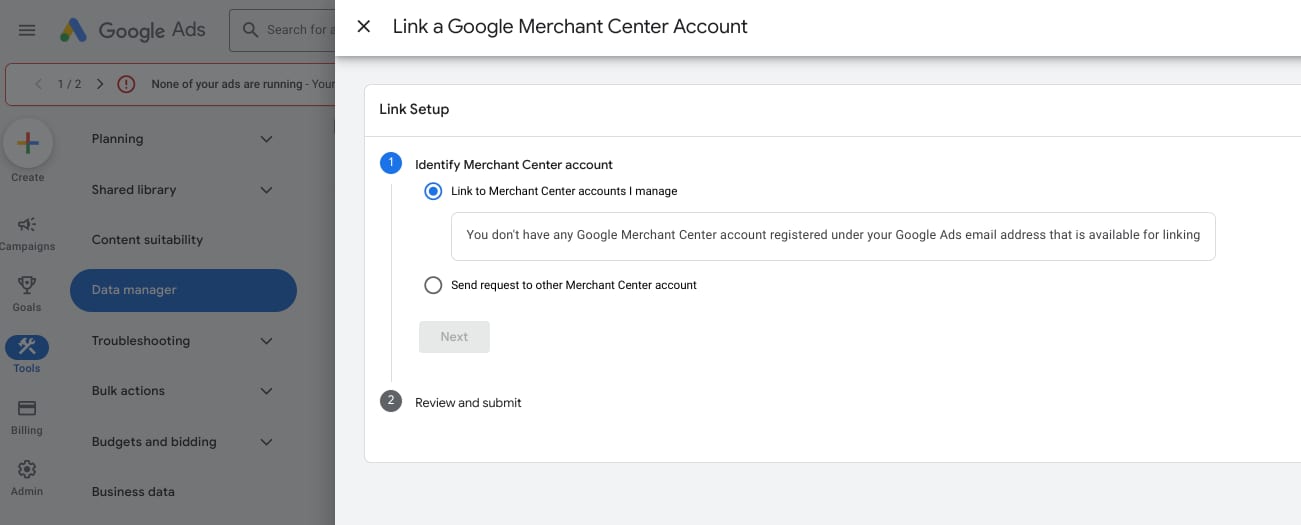Open the Data manager menu item
The height and width of the screenshot is (525, 1301).
click(183, 290)
